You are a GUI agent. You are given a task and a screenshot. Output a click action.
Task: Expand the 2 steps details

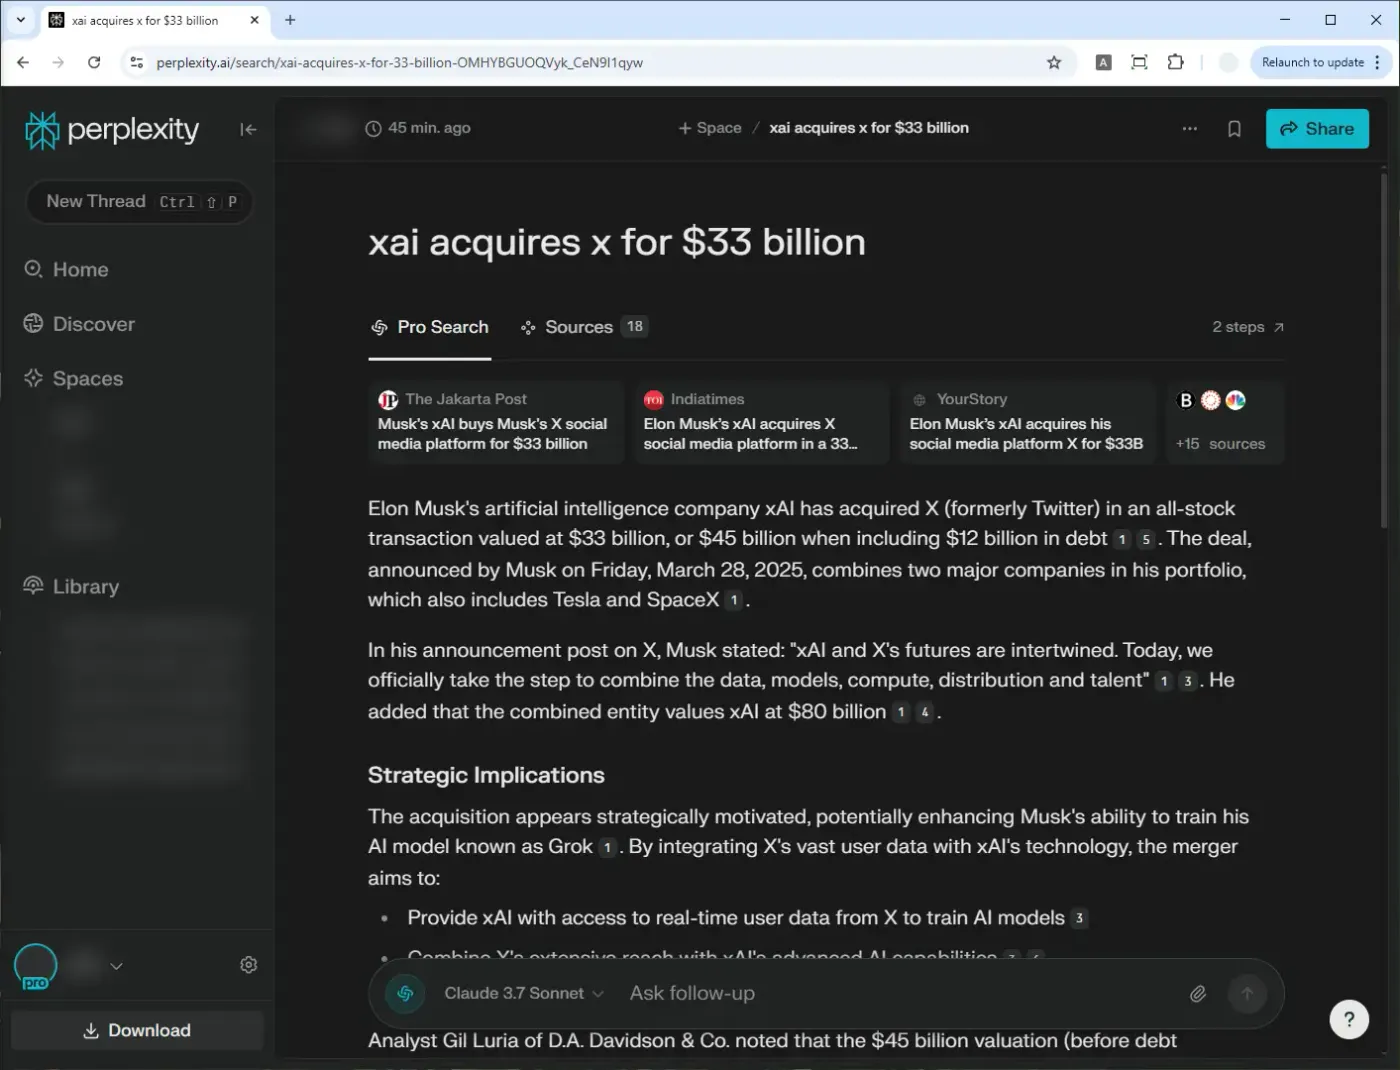[1248, 327]
